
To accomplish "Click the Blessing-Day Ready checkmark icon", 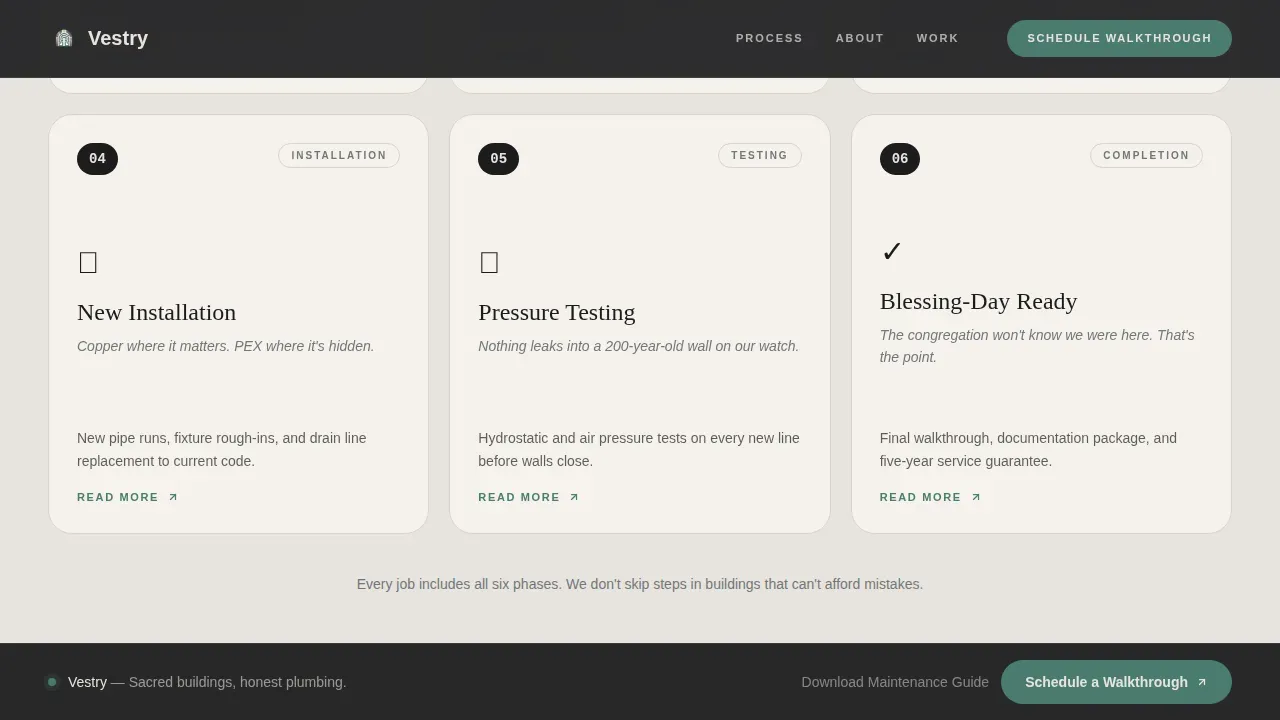I will click(x=892, y=252).
